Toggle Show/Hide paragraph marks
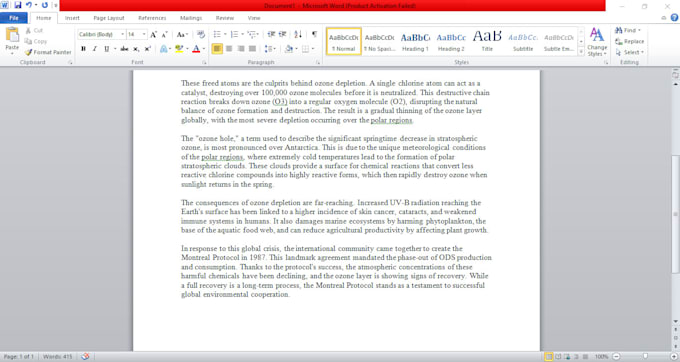 [x=314, y=34]
